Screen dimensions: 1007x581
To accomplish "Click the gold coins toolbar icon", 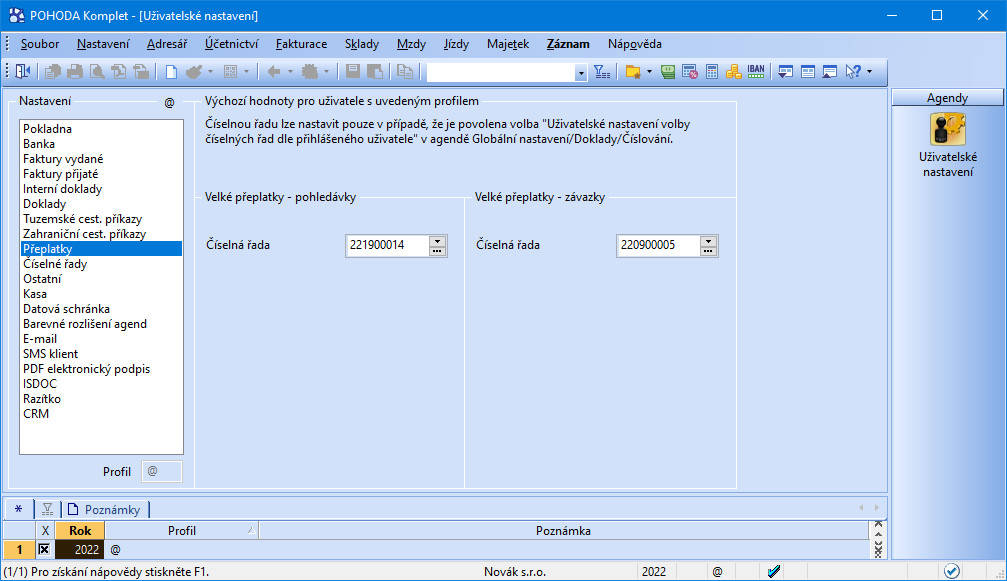I will [733, 71].
